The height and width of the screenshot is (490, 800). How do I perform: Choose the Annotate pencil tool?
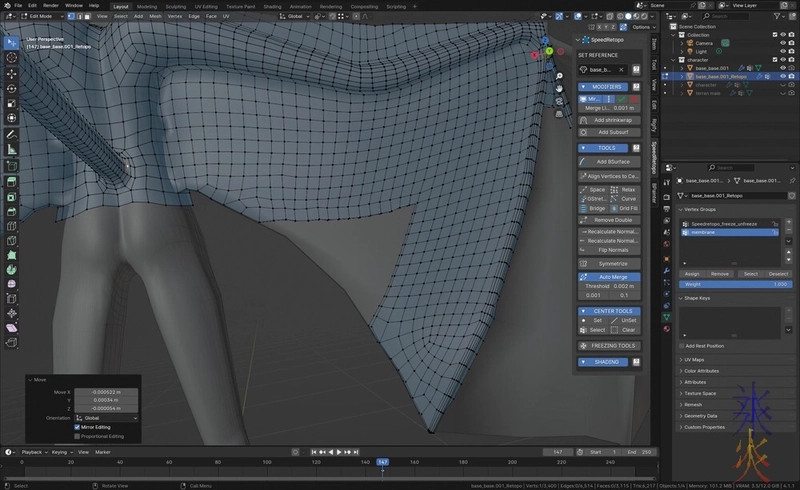pyautogui.click(x=11, y=134)
